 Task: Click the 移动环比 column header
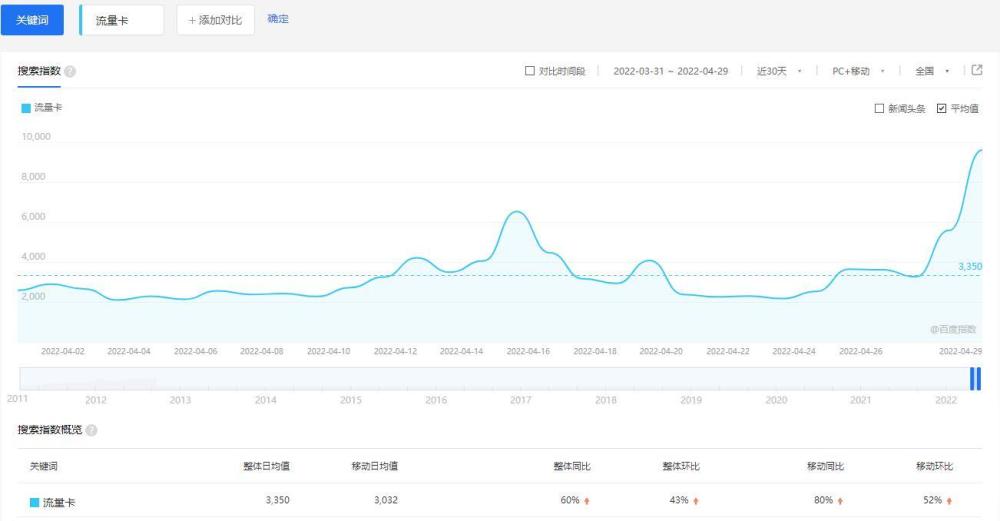[934, 466]
